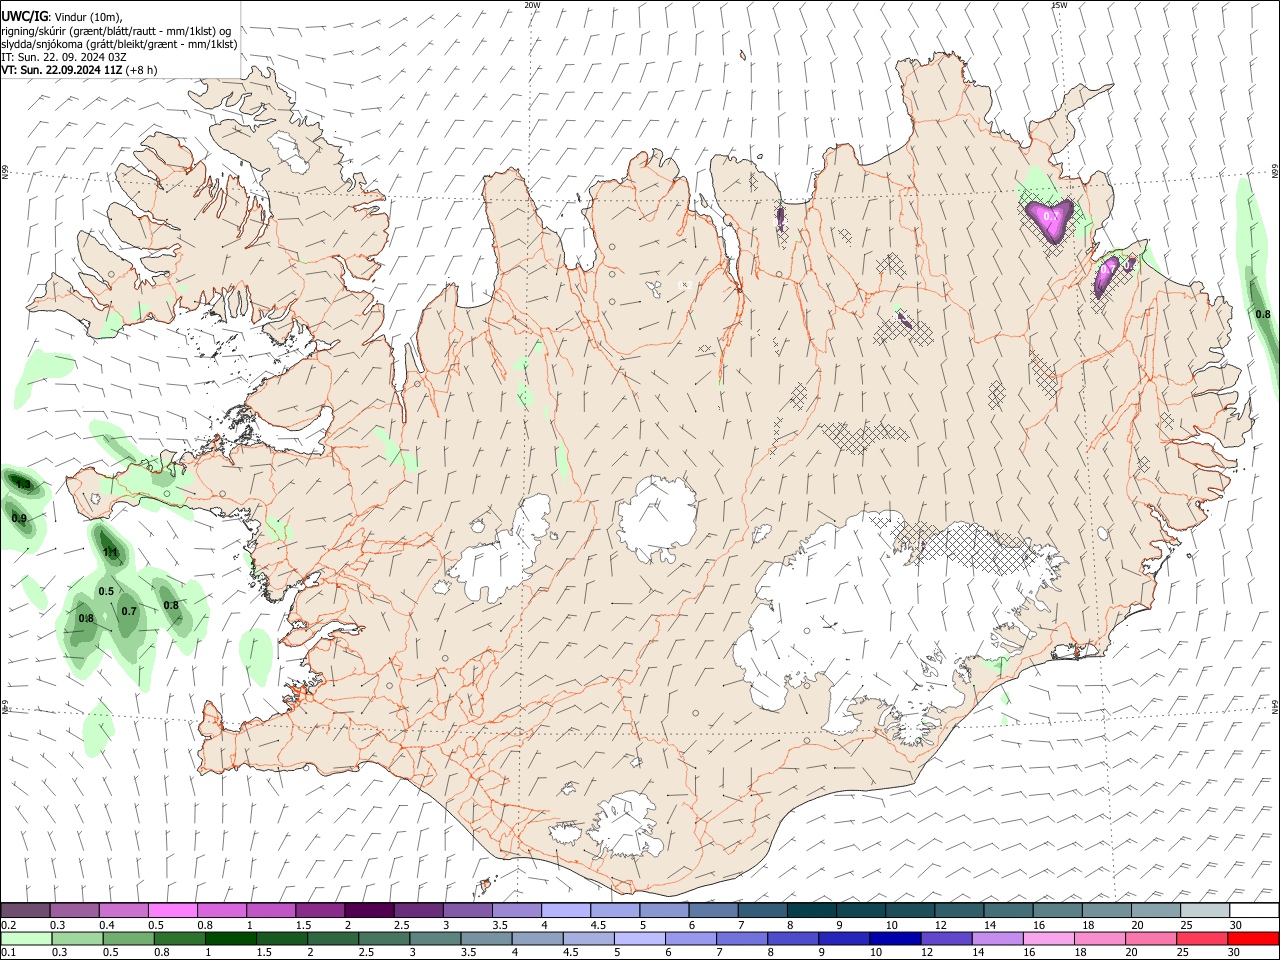
Task: Click the 0.8 green rain-scale swatch
Action: pos(180,938)
